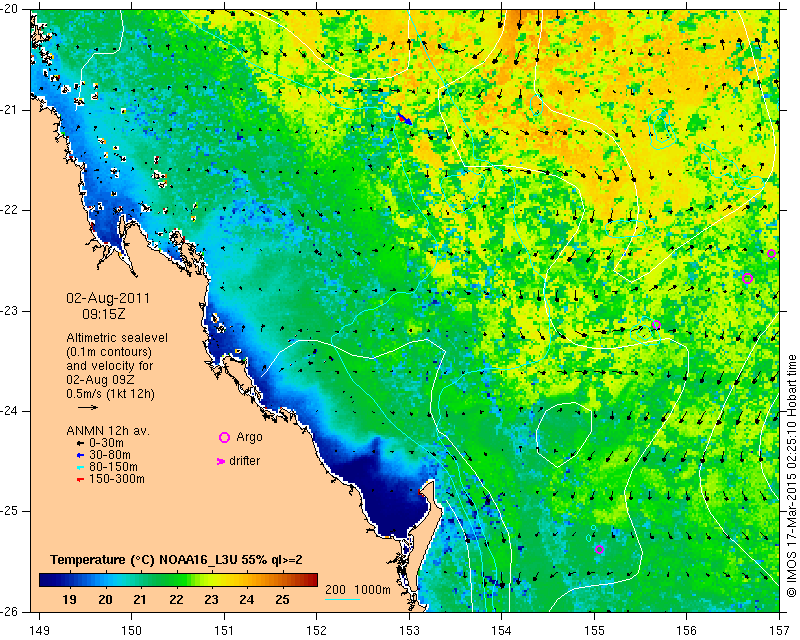Viewport: 800px width, 640px height.
Task: Select the Argo float marker near 25.4S 155E
Action: (599, 549)
